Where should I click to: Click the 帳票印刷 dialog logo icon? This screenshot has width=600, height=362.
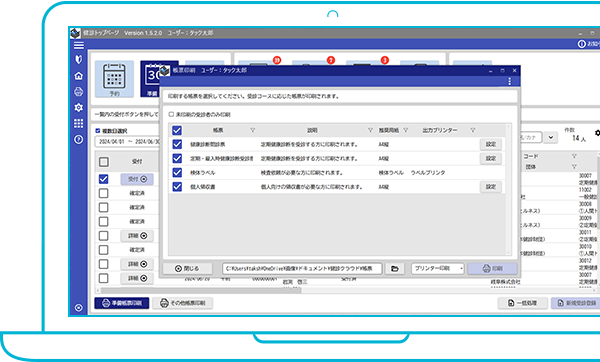point(165,70)
